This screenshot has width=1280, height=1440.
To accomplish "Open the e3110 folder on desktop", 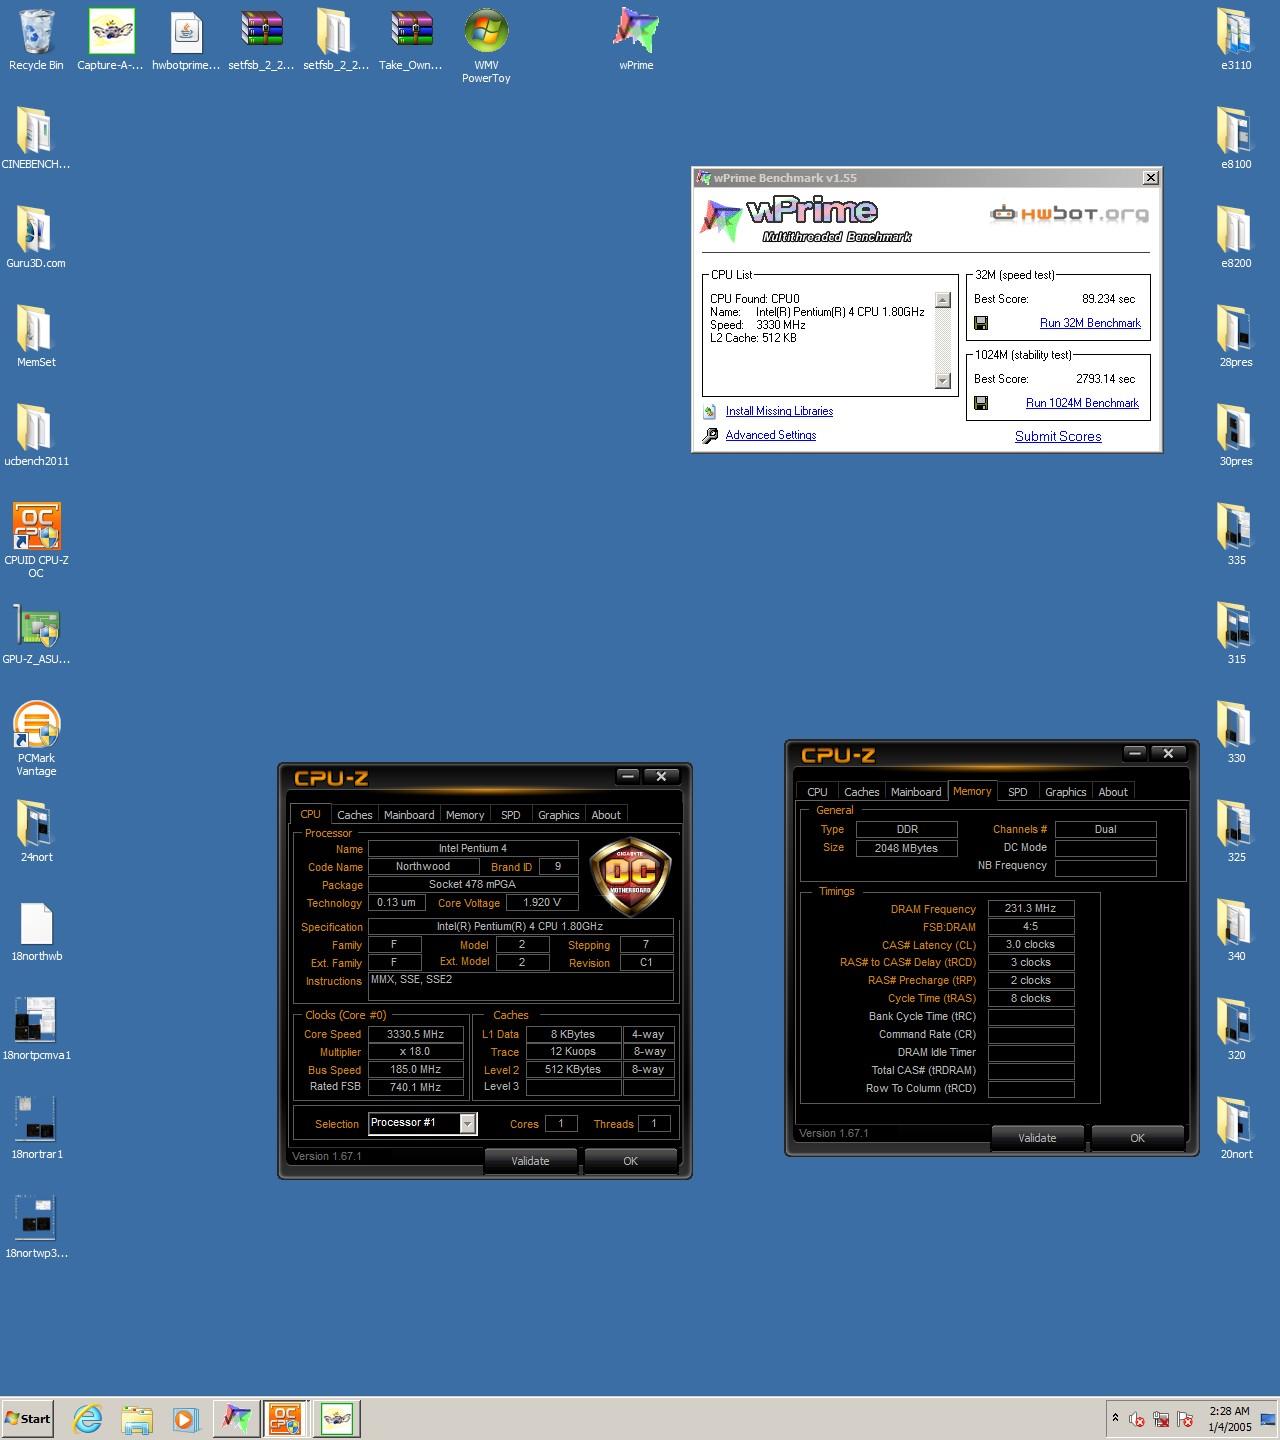I will pos(1236,40).
